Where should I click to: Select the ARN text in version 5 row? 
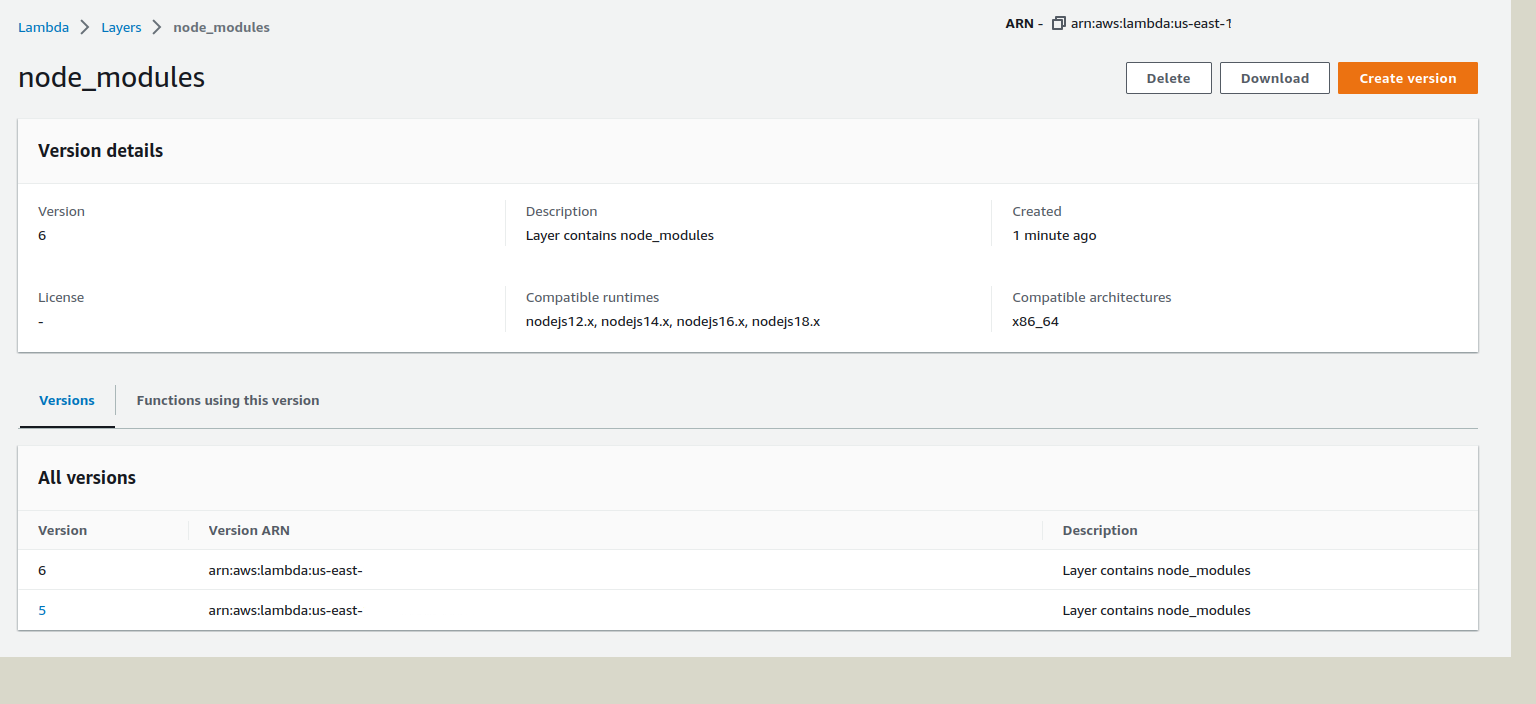click(285, 610)
